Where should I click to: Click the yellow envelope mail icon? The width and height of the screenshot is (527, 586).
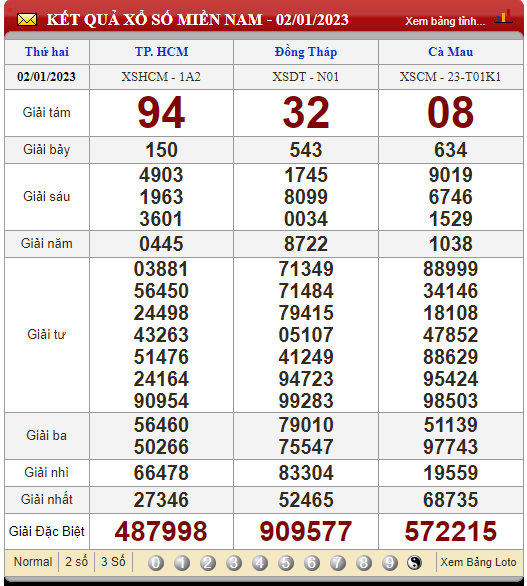27,20
